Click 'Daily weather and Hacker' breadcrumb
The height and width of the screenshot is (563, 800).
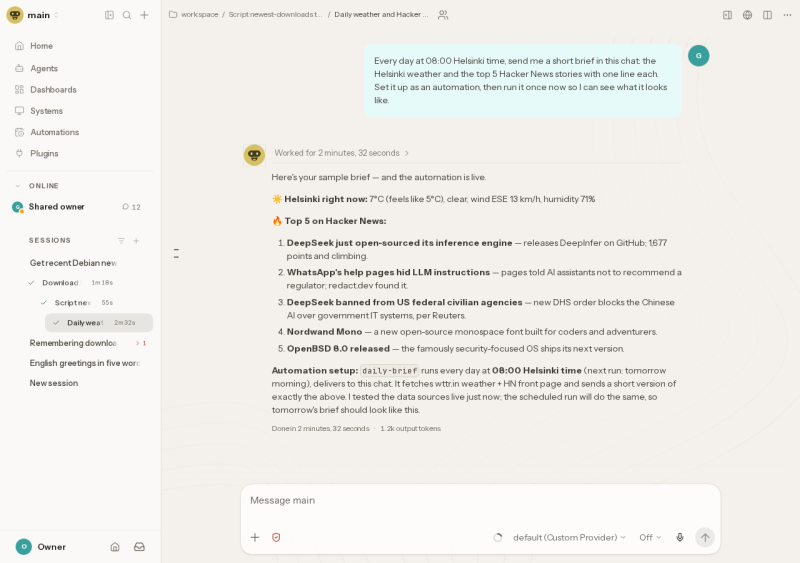[381, 14]
